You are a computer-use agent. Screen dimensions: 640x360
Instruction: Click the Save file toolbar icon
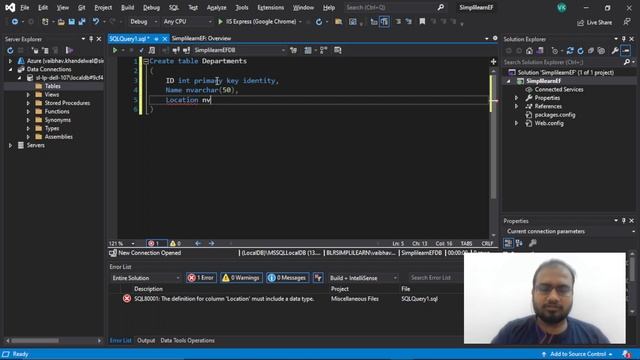point(71,22)
